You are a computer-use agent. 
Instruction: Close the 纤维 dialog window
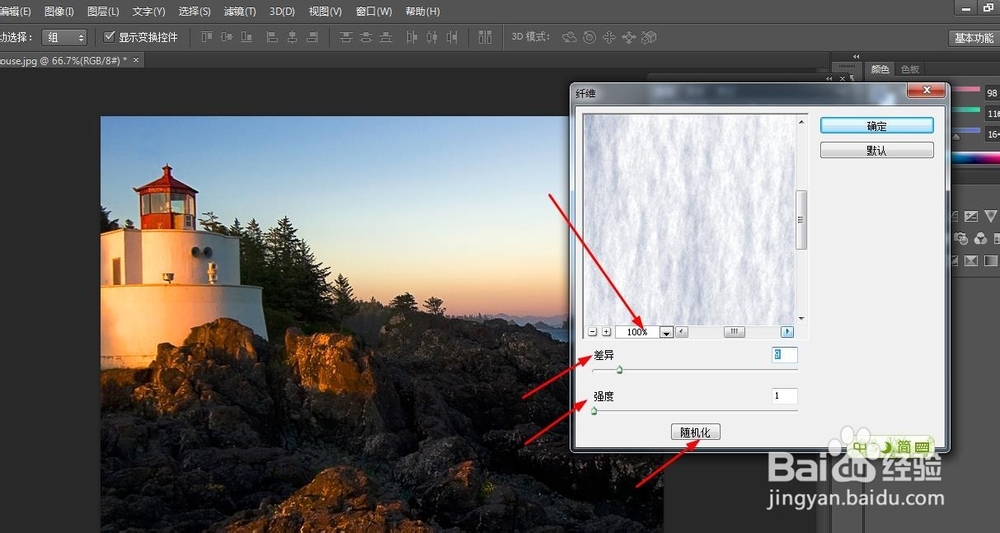[x=927, y=90]
